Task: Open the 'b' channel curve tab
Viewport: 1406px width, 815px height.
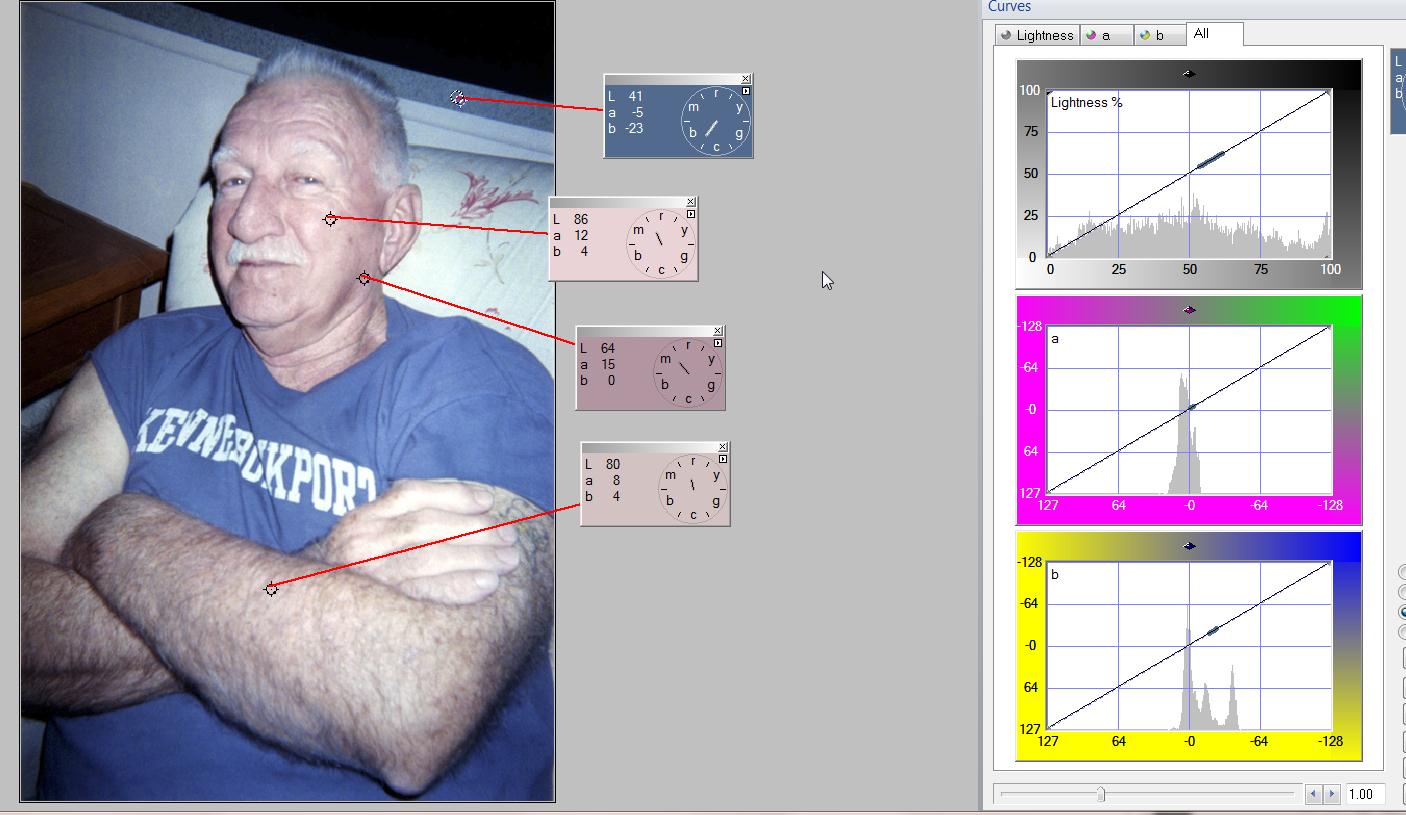Action: [x=1159, y=35]
